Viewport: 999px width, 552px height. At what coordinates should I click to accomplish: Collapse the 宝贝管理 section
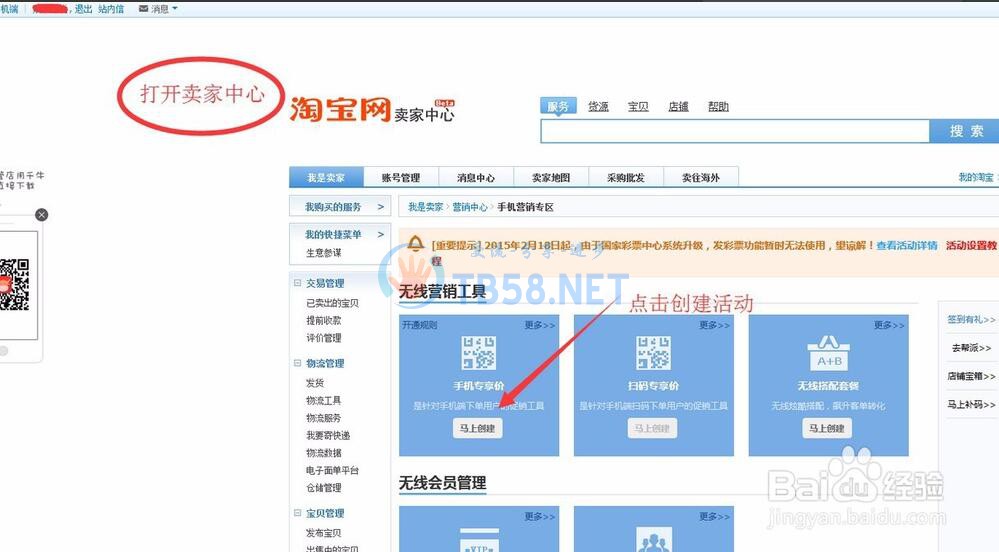pos(298,512)
